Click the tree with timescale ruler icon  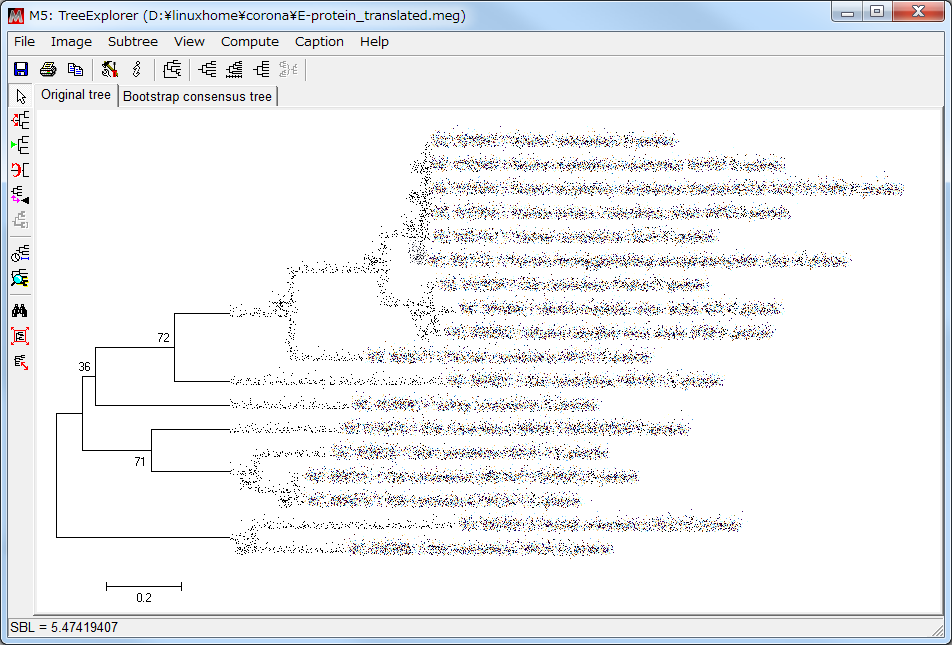point(20,254)
